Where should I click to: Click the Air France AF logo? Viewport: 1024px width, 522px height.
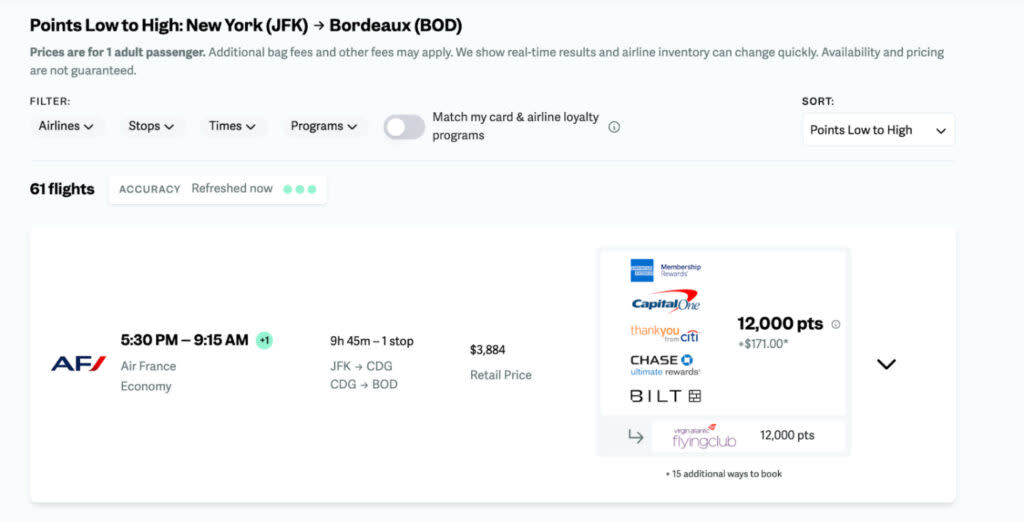[78, 363]
